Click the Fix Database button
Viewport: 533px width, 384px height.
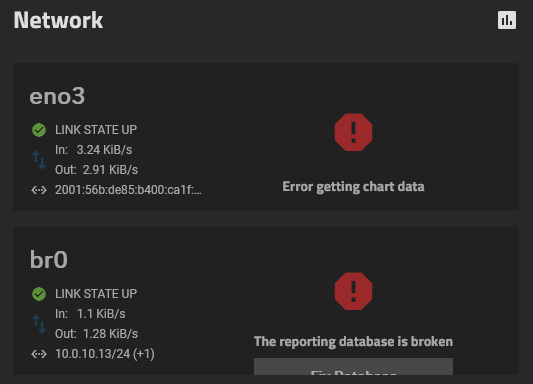(x=353, y=366)
